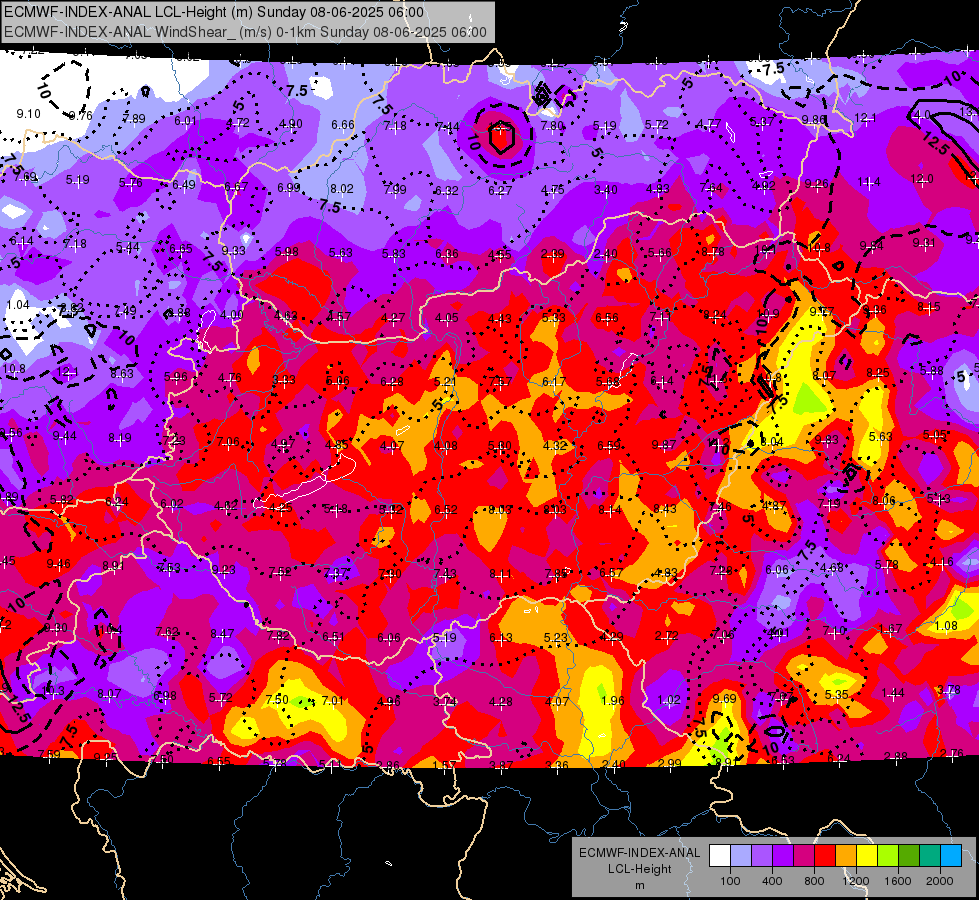
Task: Click the wind shear value 5.33
Action: coord(553,318)
